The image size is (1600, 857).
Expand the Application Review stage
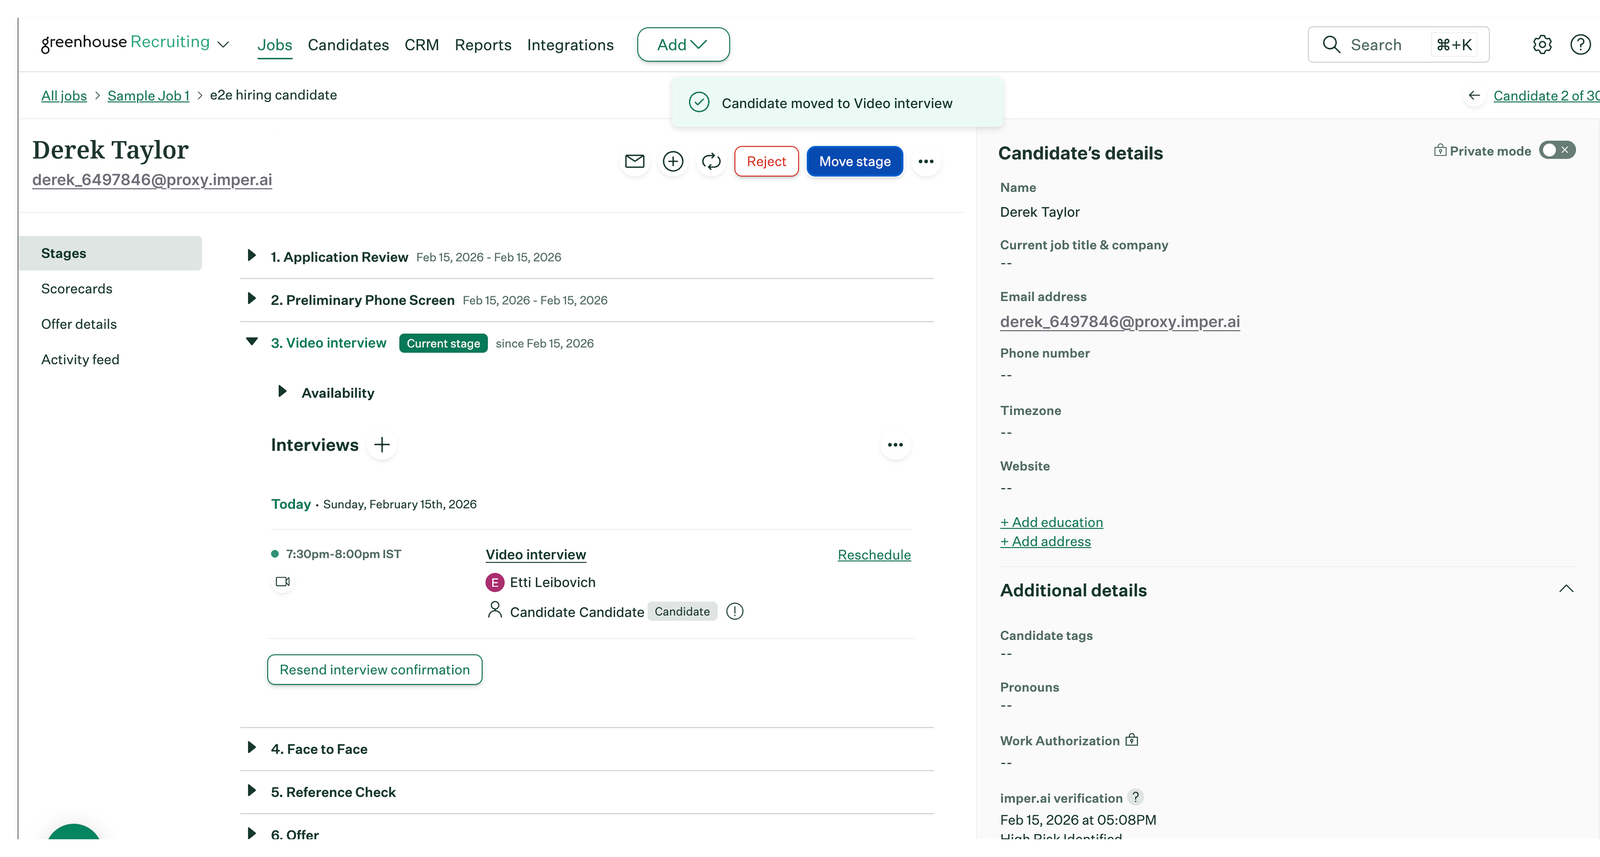(252, 256)
